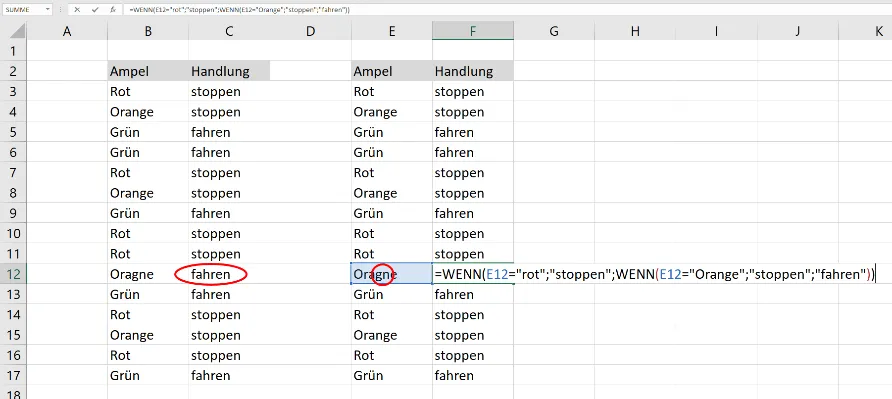Select cell C8 containing stoppen
The height and width of the screenshot is (399, 892).
click(x=229, y=194)
